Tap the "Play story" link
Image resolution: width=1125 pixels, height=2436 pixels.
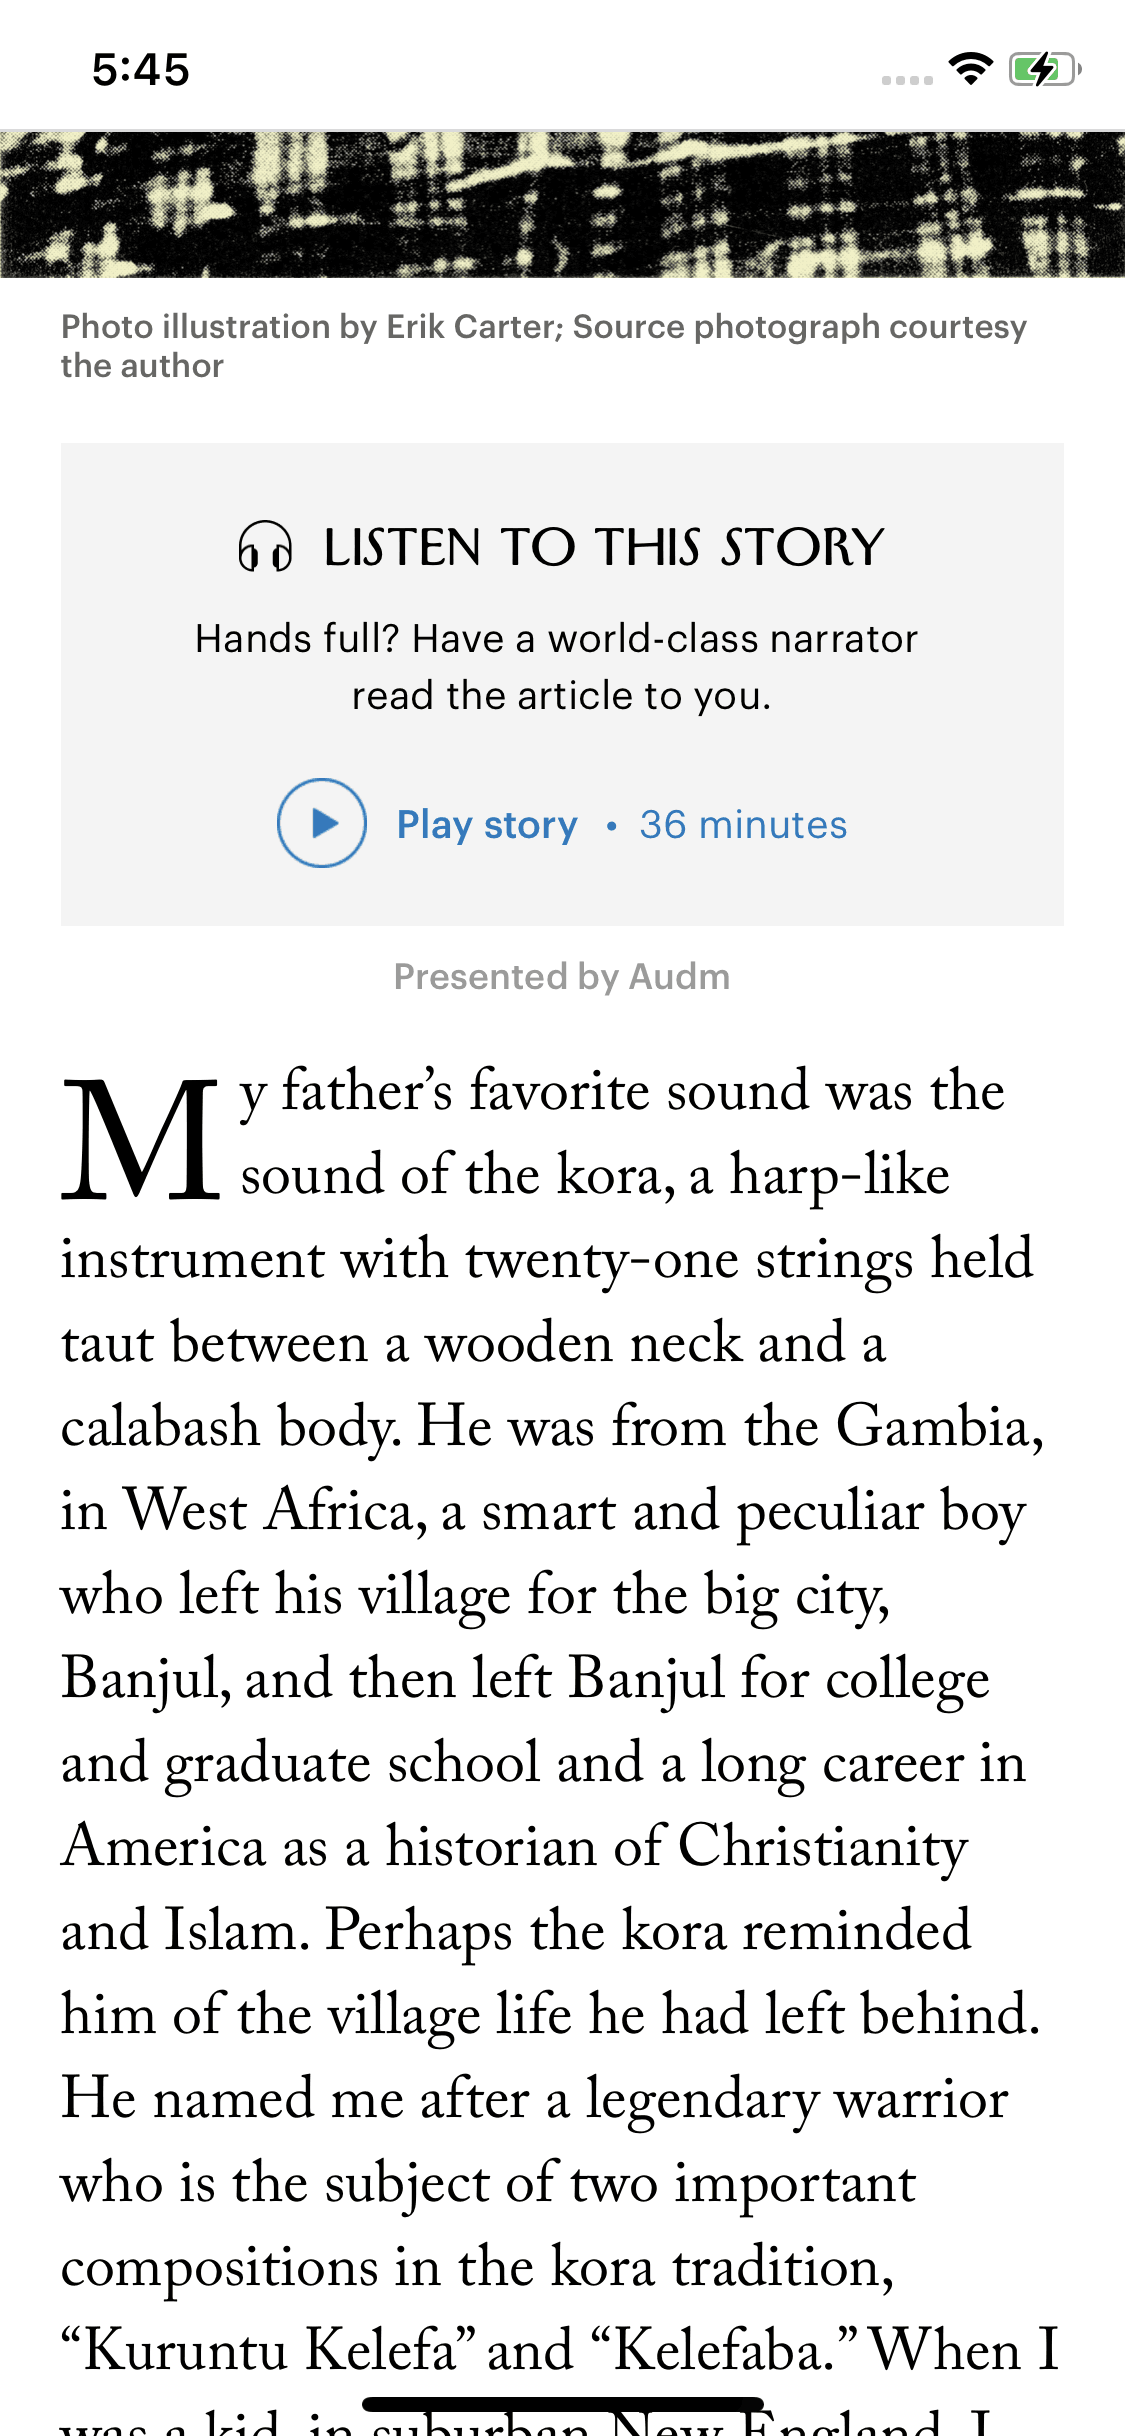tap(487, 825)
